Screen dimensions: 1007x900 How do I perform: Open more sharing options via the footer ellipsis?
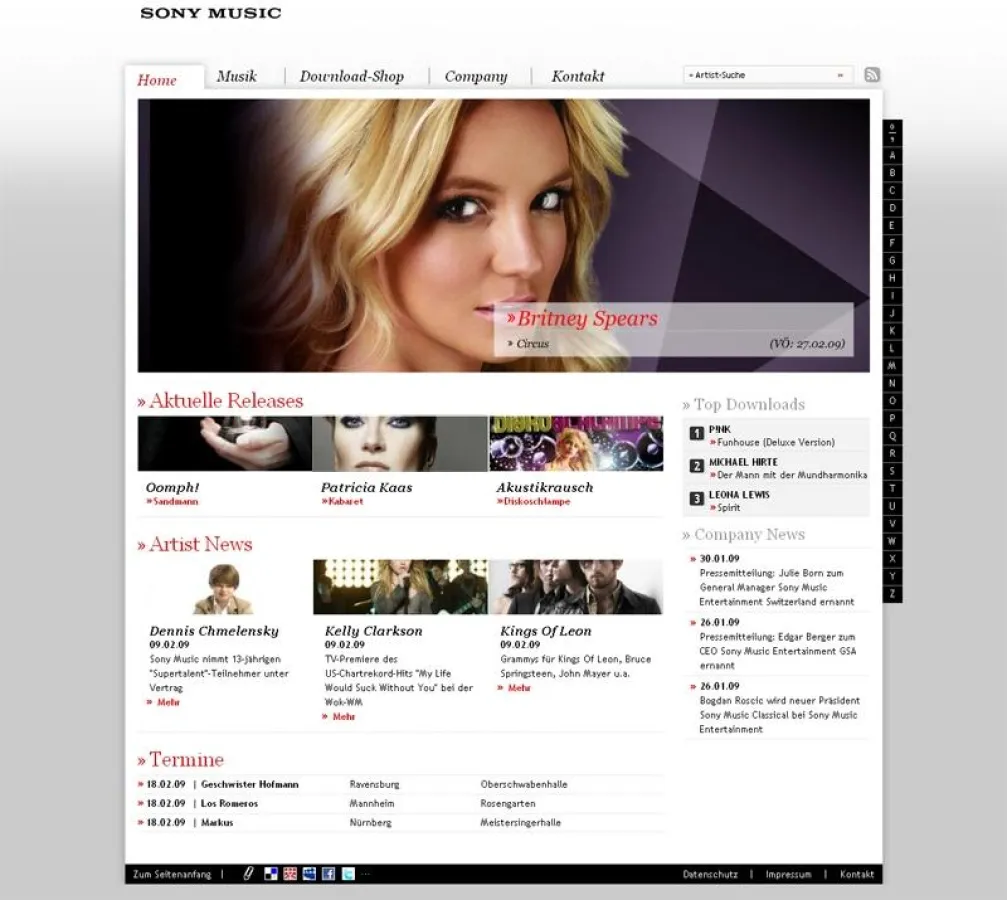coord(364,873)
